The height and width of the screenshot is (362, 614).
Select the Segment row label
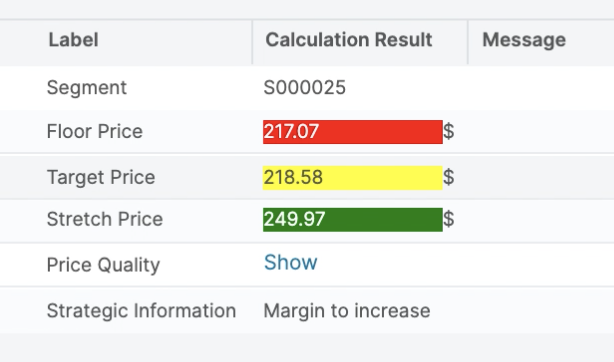pyautogui.click(x=87, y=87)
